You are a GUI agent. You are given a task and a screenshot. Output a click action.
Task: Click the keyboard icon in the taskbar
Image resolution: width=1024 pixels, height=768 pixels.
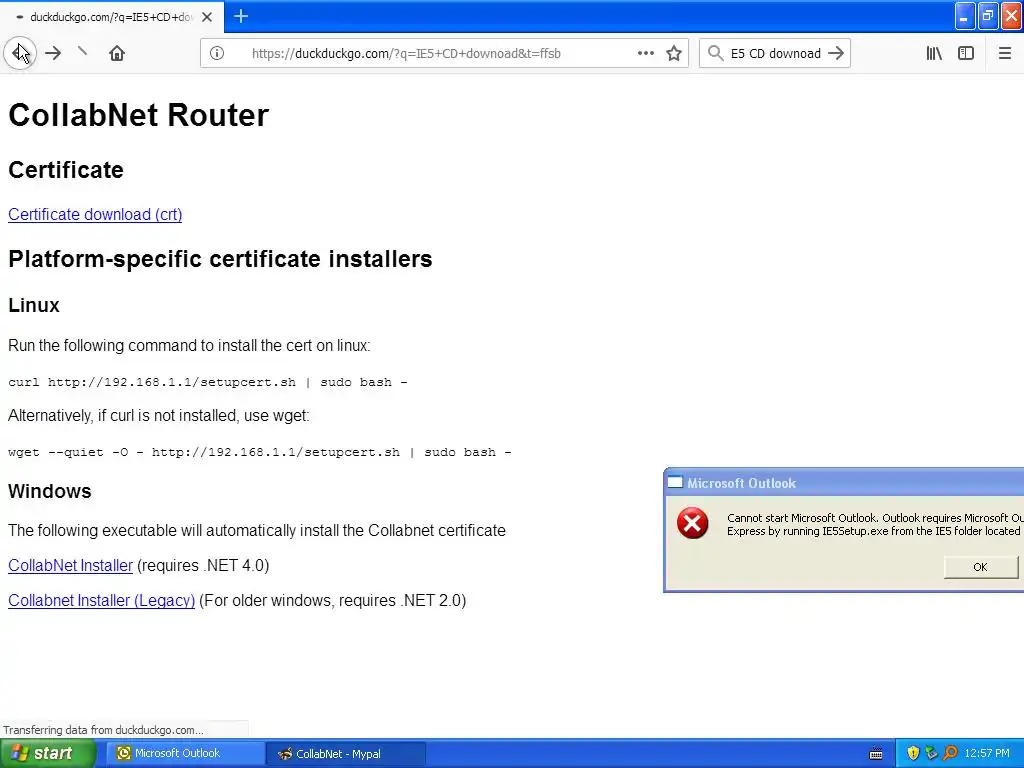tap(876, 754)
